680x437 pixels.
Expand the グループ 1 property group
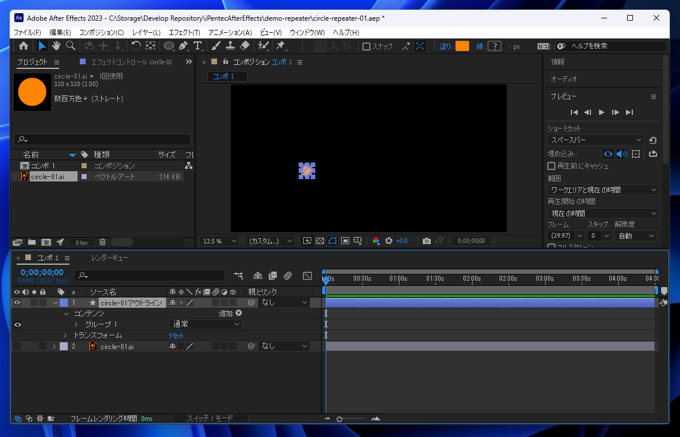pyautogui.click(x=76, y=324)
